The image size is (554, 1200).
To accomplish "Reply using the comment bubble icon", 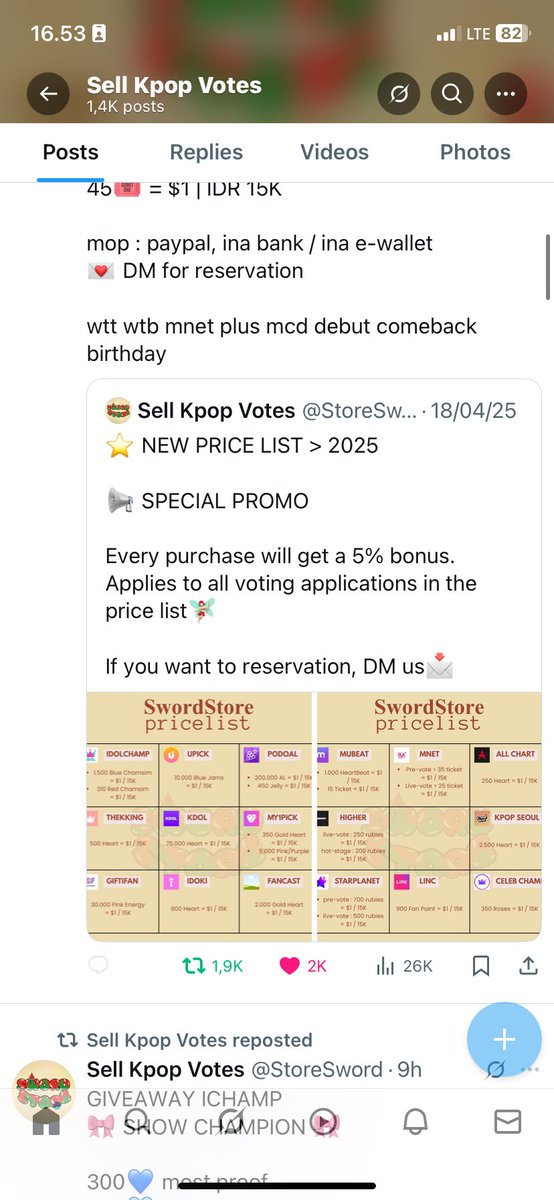I will 98,966.
